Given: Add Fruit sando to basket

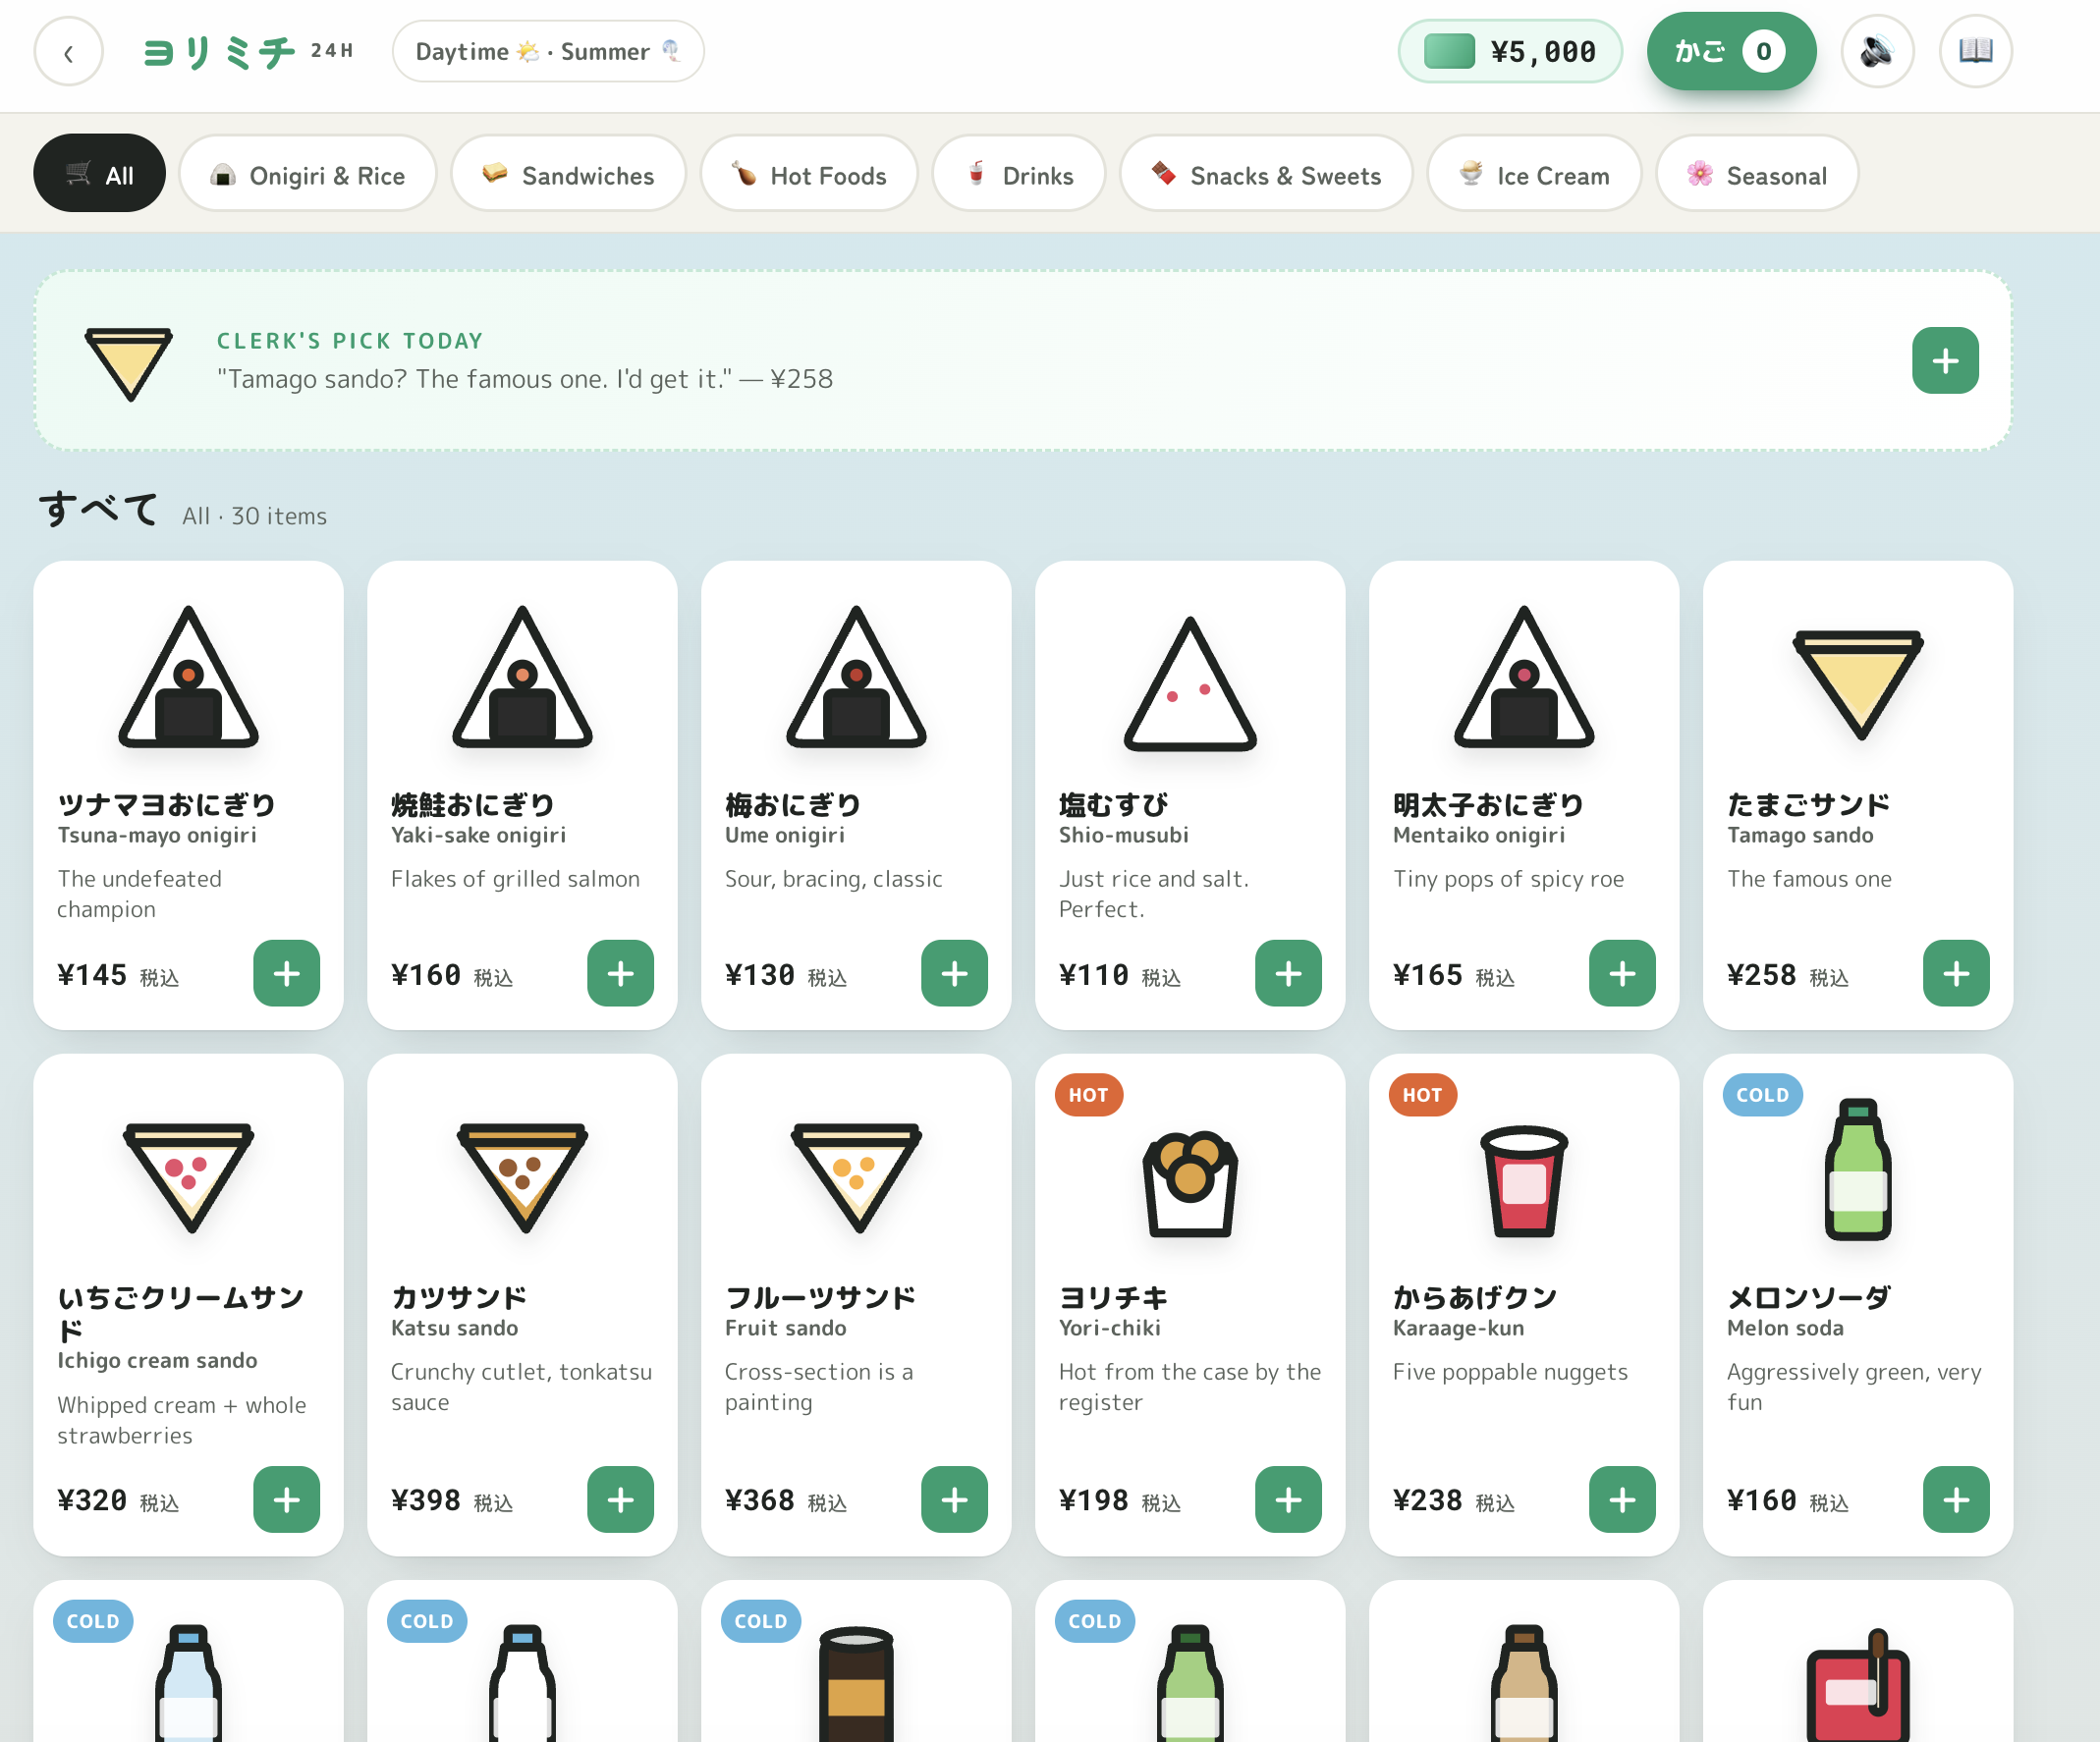Looking at the screenshot, I should (x=954, y=1499).
